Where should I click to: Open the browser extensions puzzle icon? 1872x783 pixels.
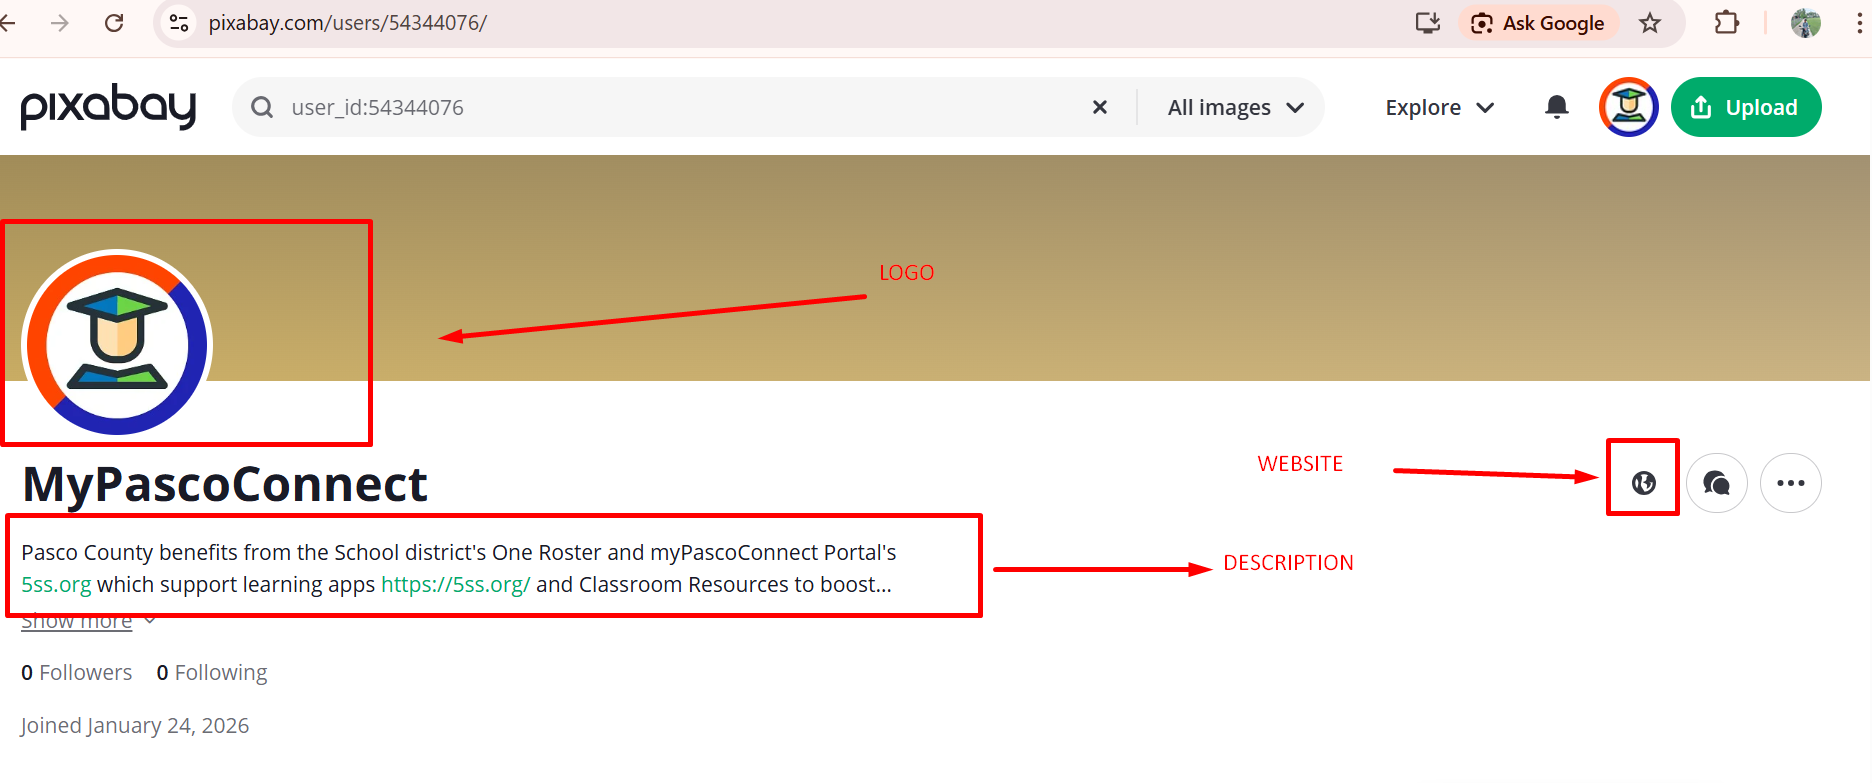[x=1726, y=23]
